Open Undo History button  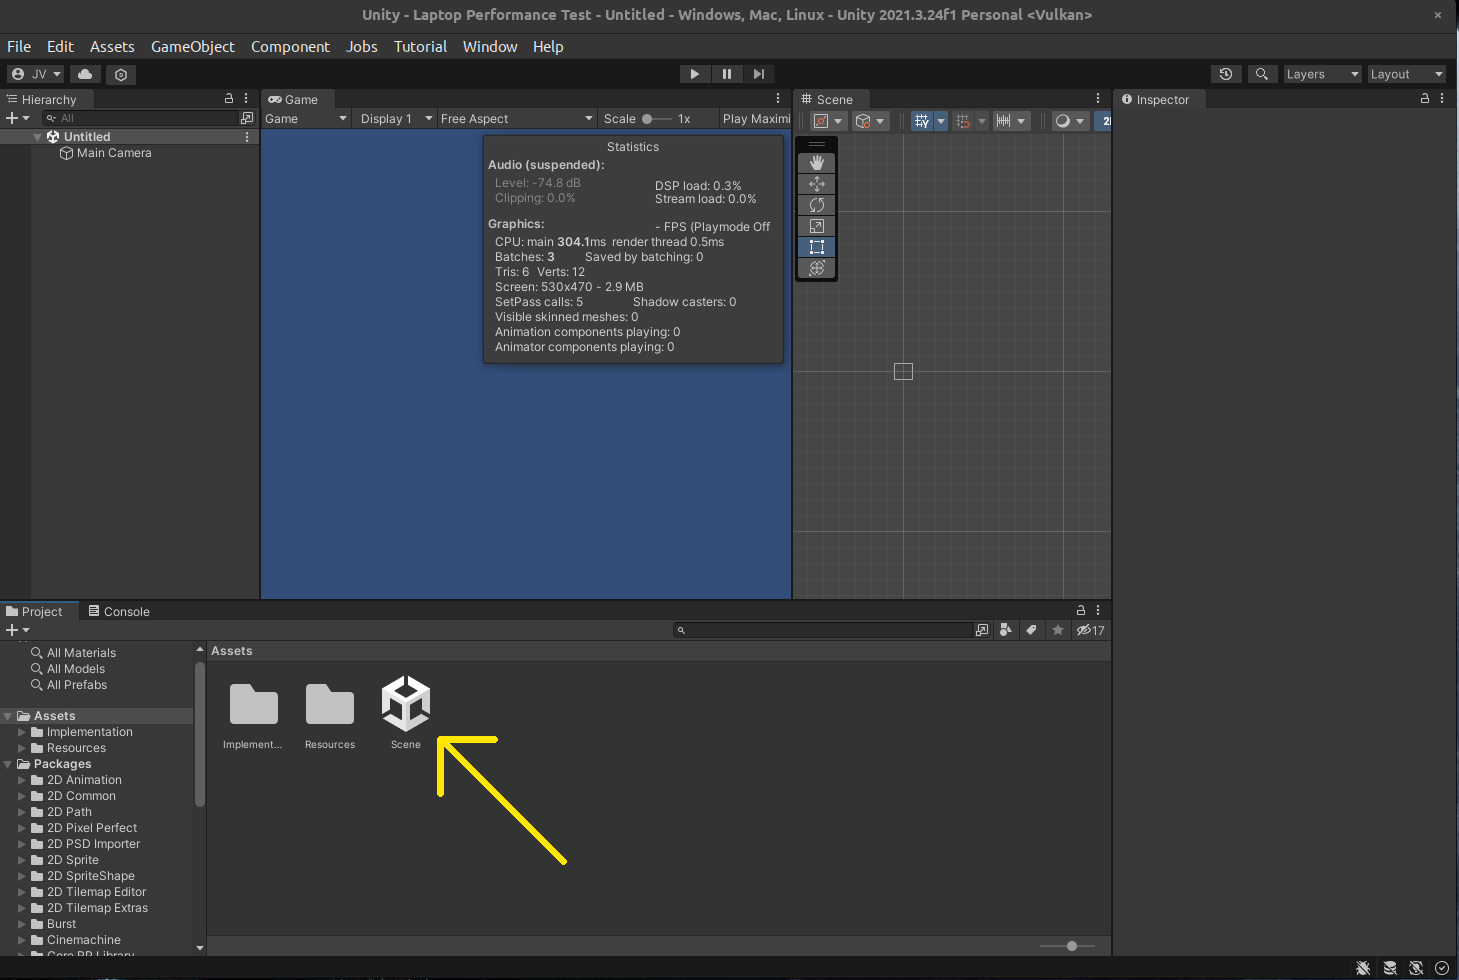(1226, 74)
